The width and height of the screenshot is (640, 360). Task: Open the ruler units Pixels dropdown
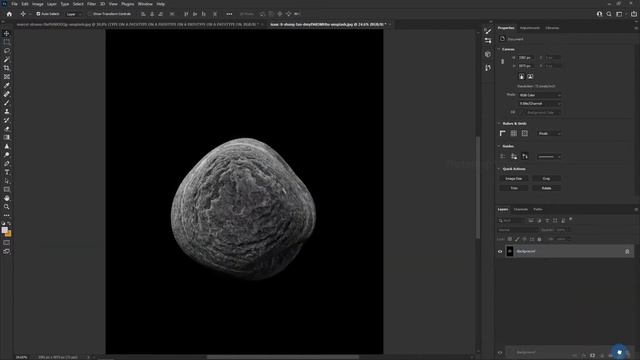[549, 133]
